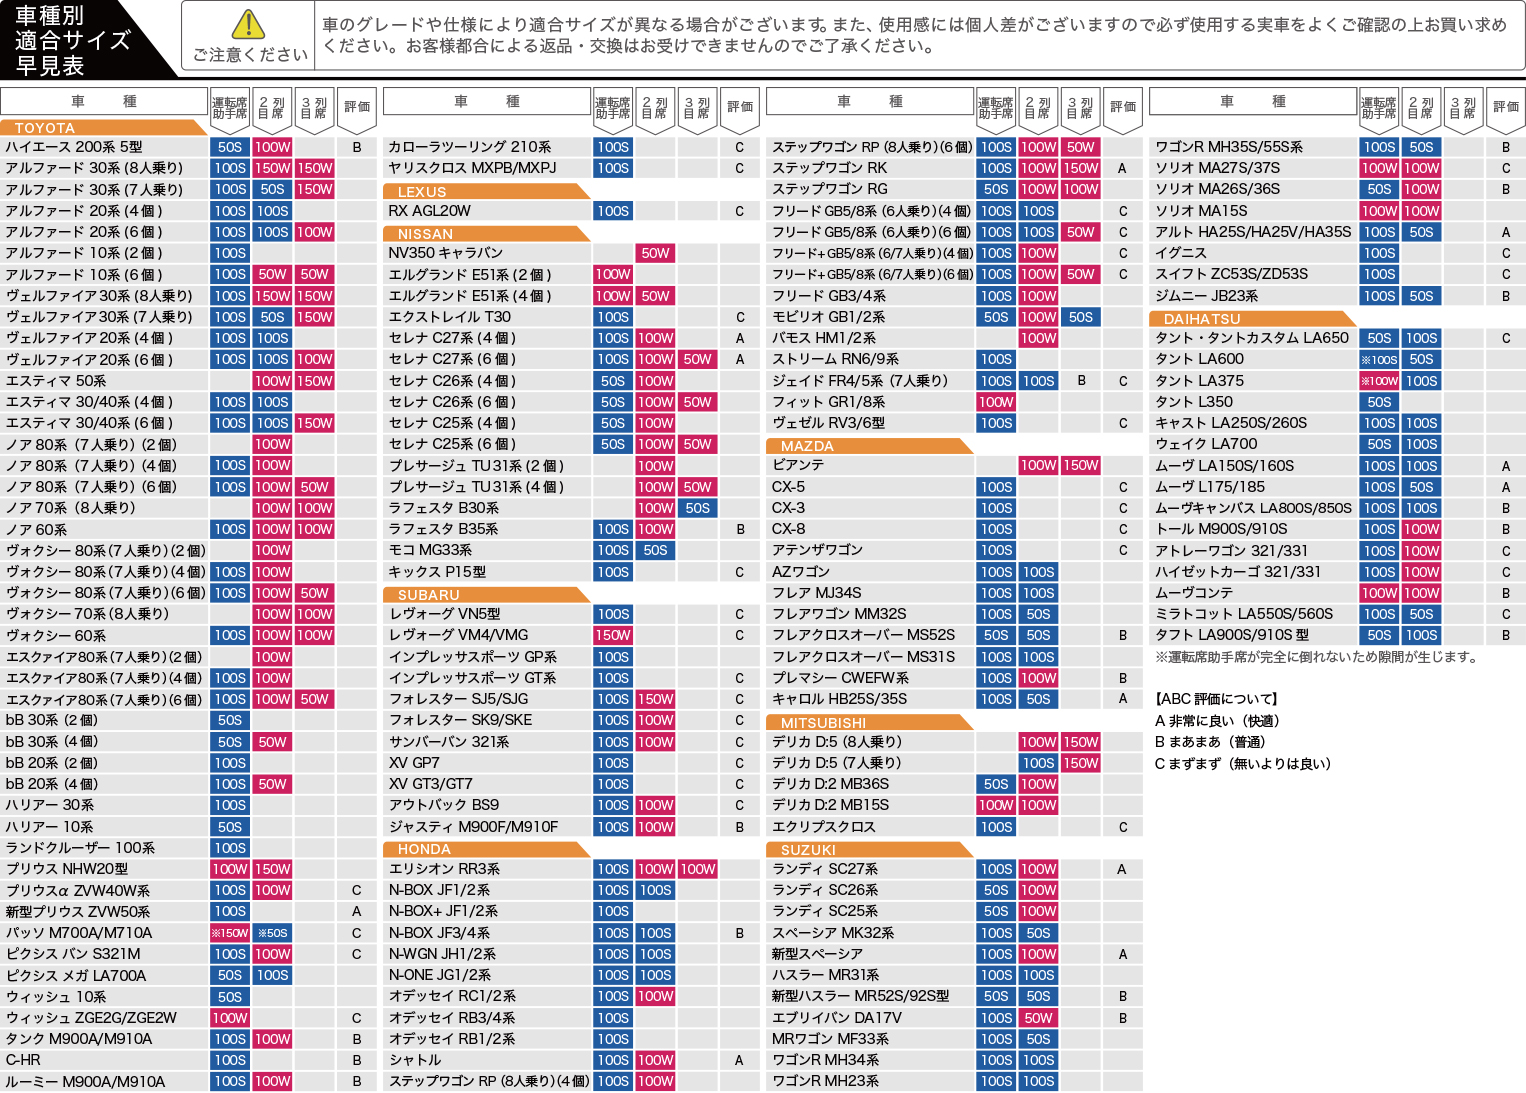Select the DAIHATSU brand header
Image resolution: width=1526 pixels, height=1093 pixels.
[x=1202, y=319]
